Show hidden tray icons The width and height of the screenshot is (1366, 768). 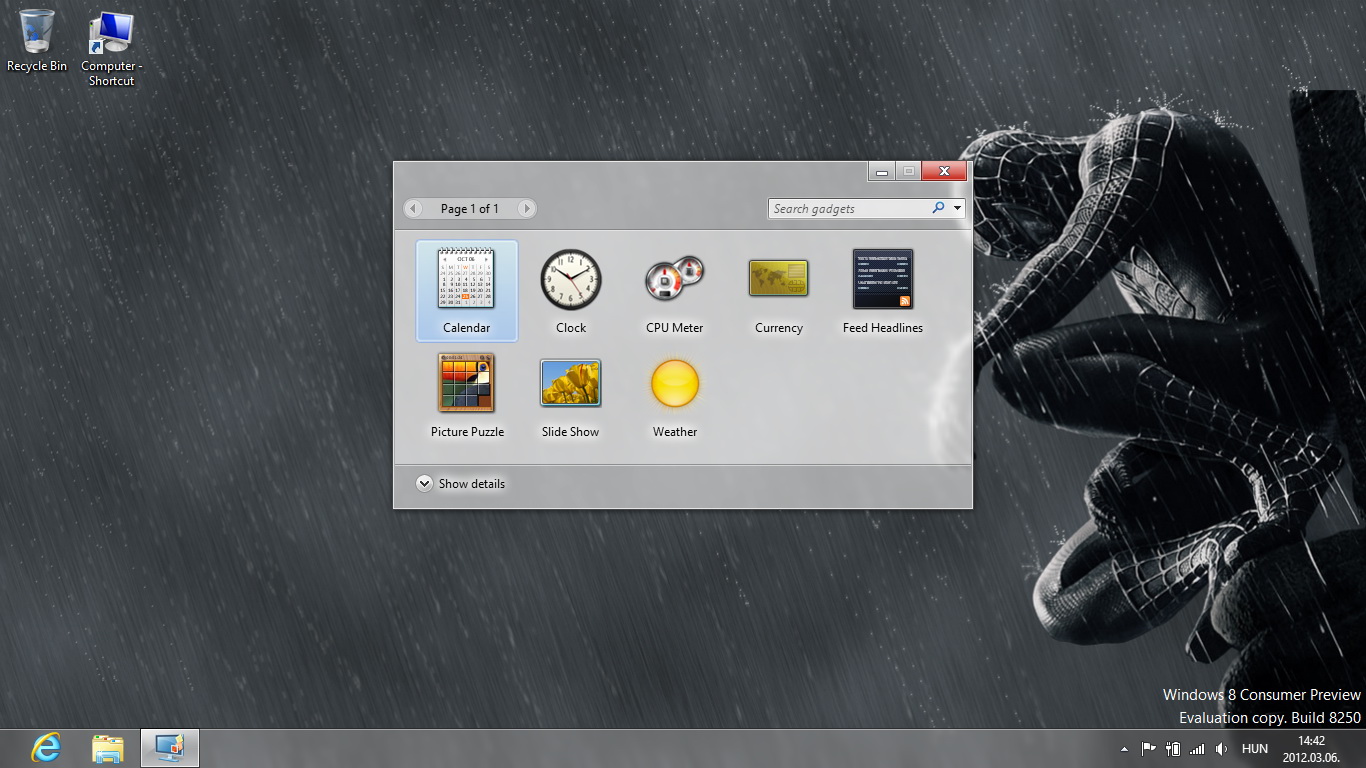[1124, 748]
